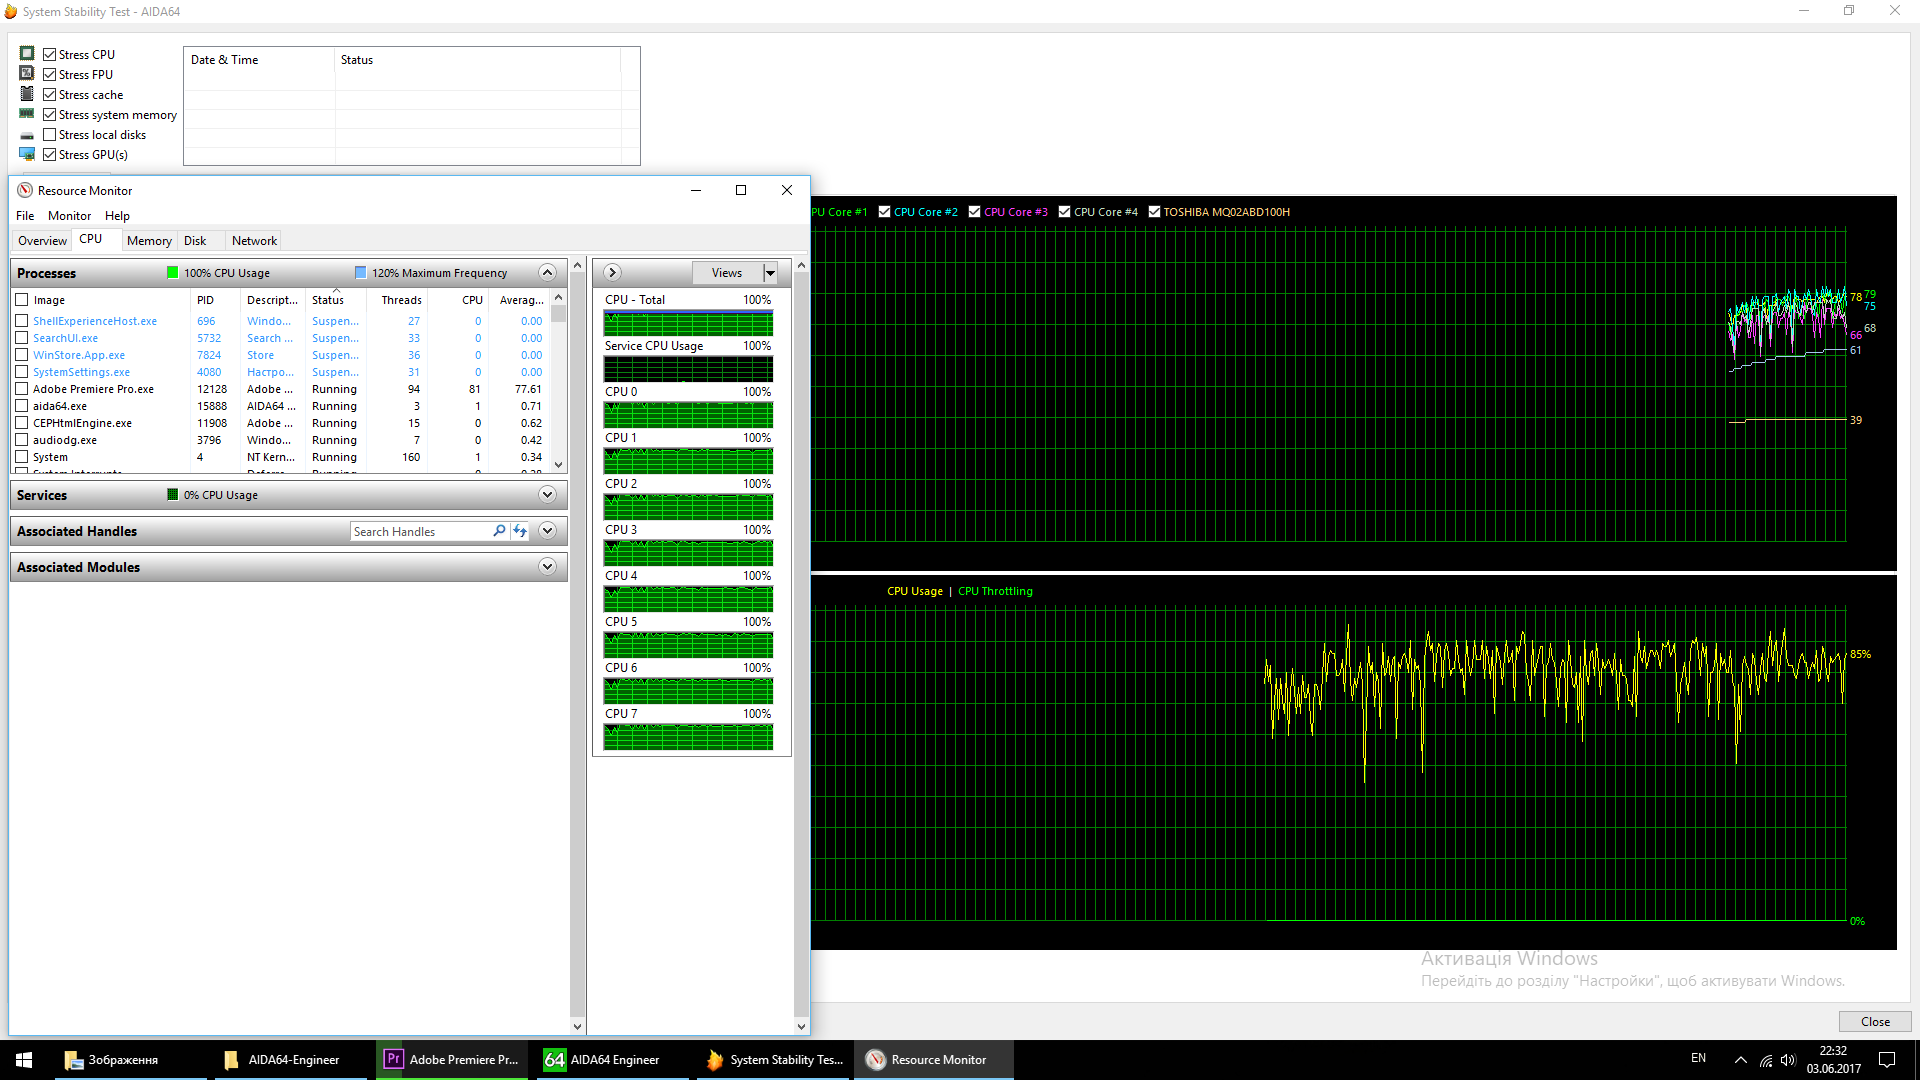The image size is (1920, 1080).
Task: Toggle the Stress FPU checkbox
Action: (x=49, y=74)
